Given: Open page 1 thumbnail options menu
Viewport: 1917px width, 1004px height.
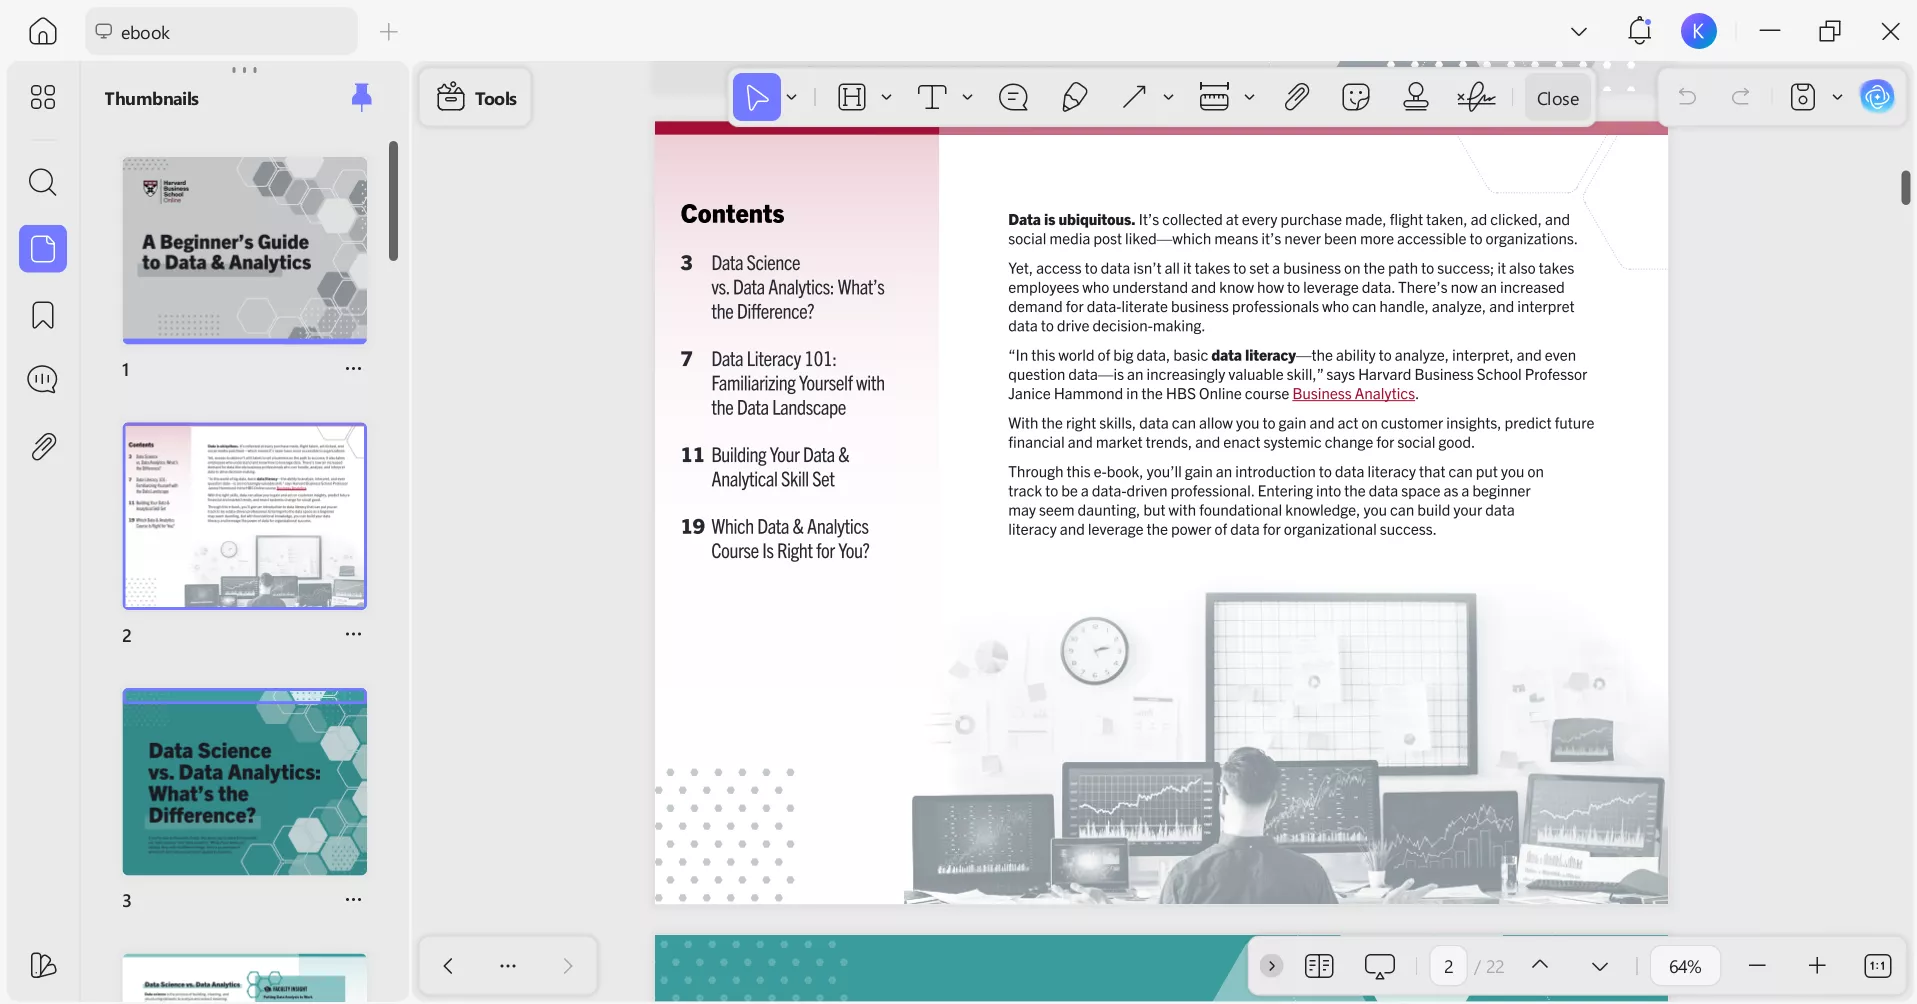Looking at the screenshot, I should pyautogui.click(x=353, y=369).
